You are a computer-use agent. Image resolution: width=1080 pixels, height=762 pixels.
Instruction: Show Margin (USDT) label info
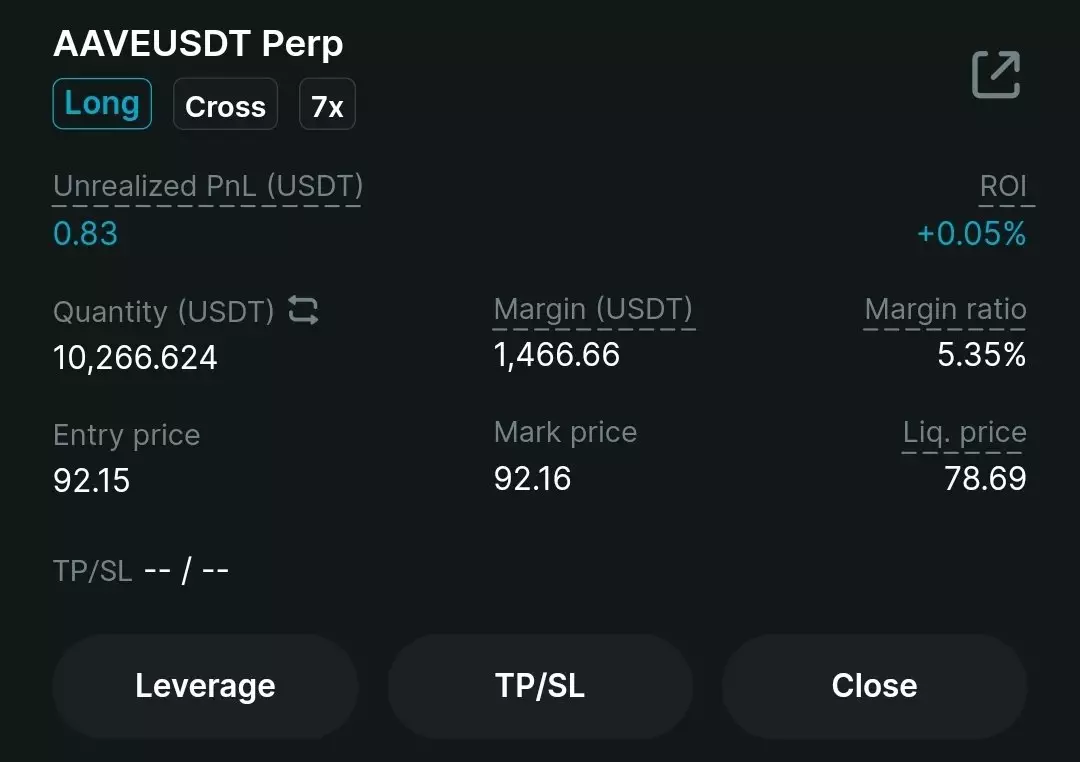tap(593, 309)
